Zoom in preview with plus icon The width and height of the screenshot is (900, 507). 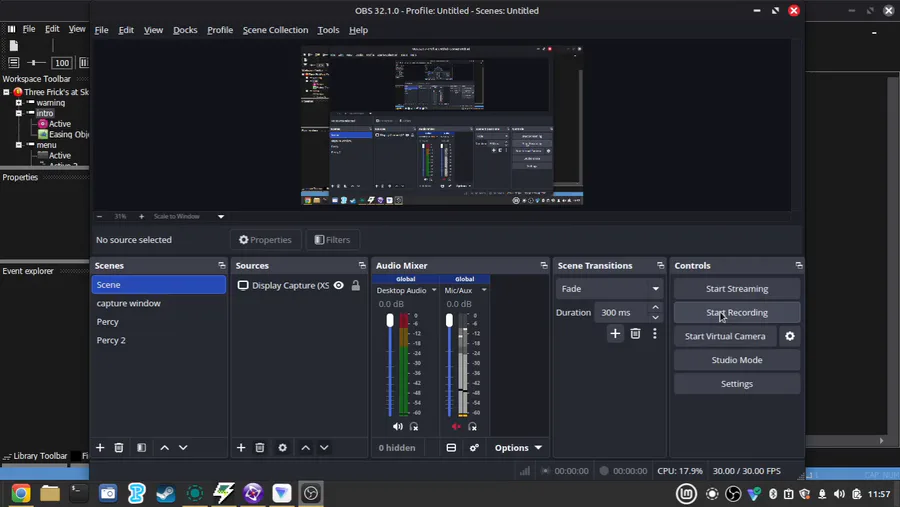click(141, 216)
